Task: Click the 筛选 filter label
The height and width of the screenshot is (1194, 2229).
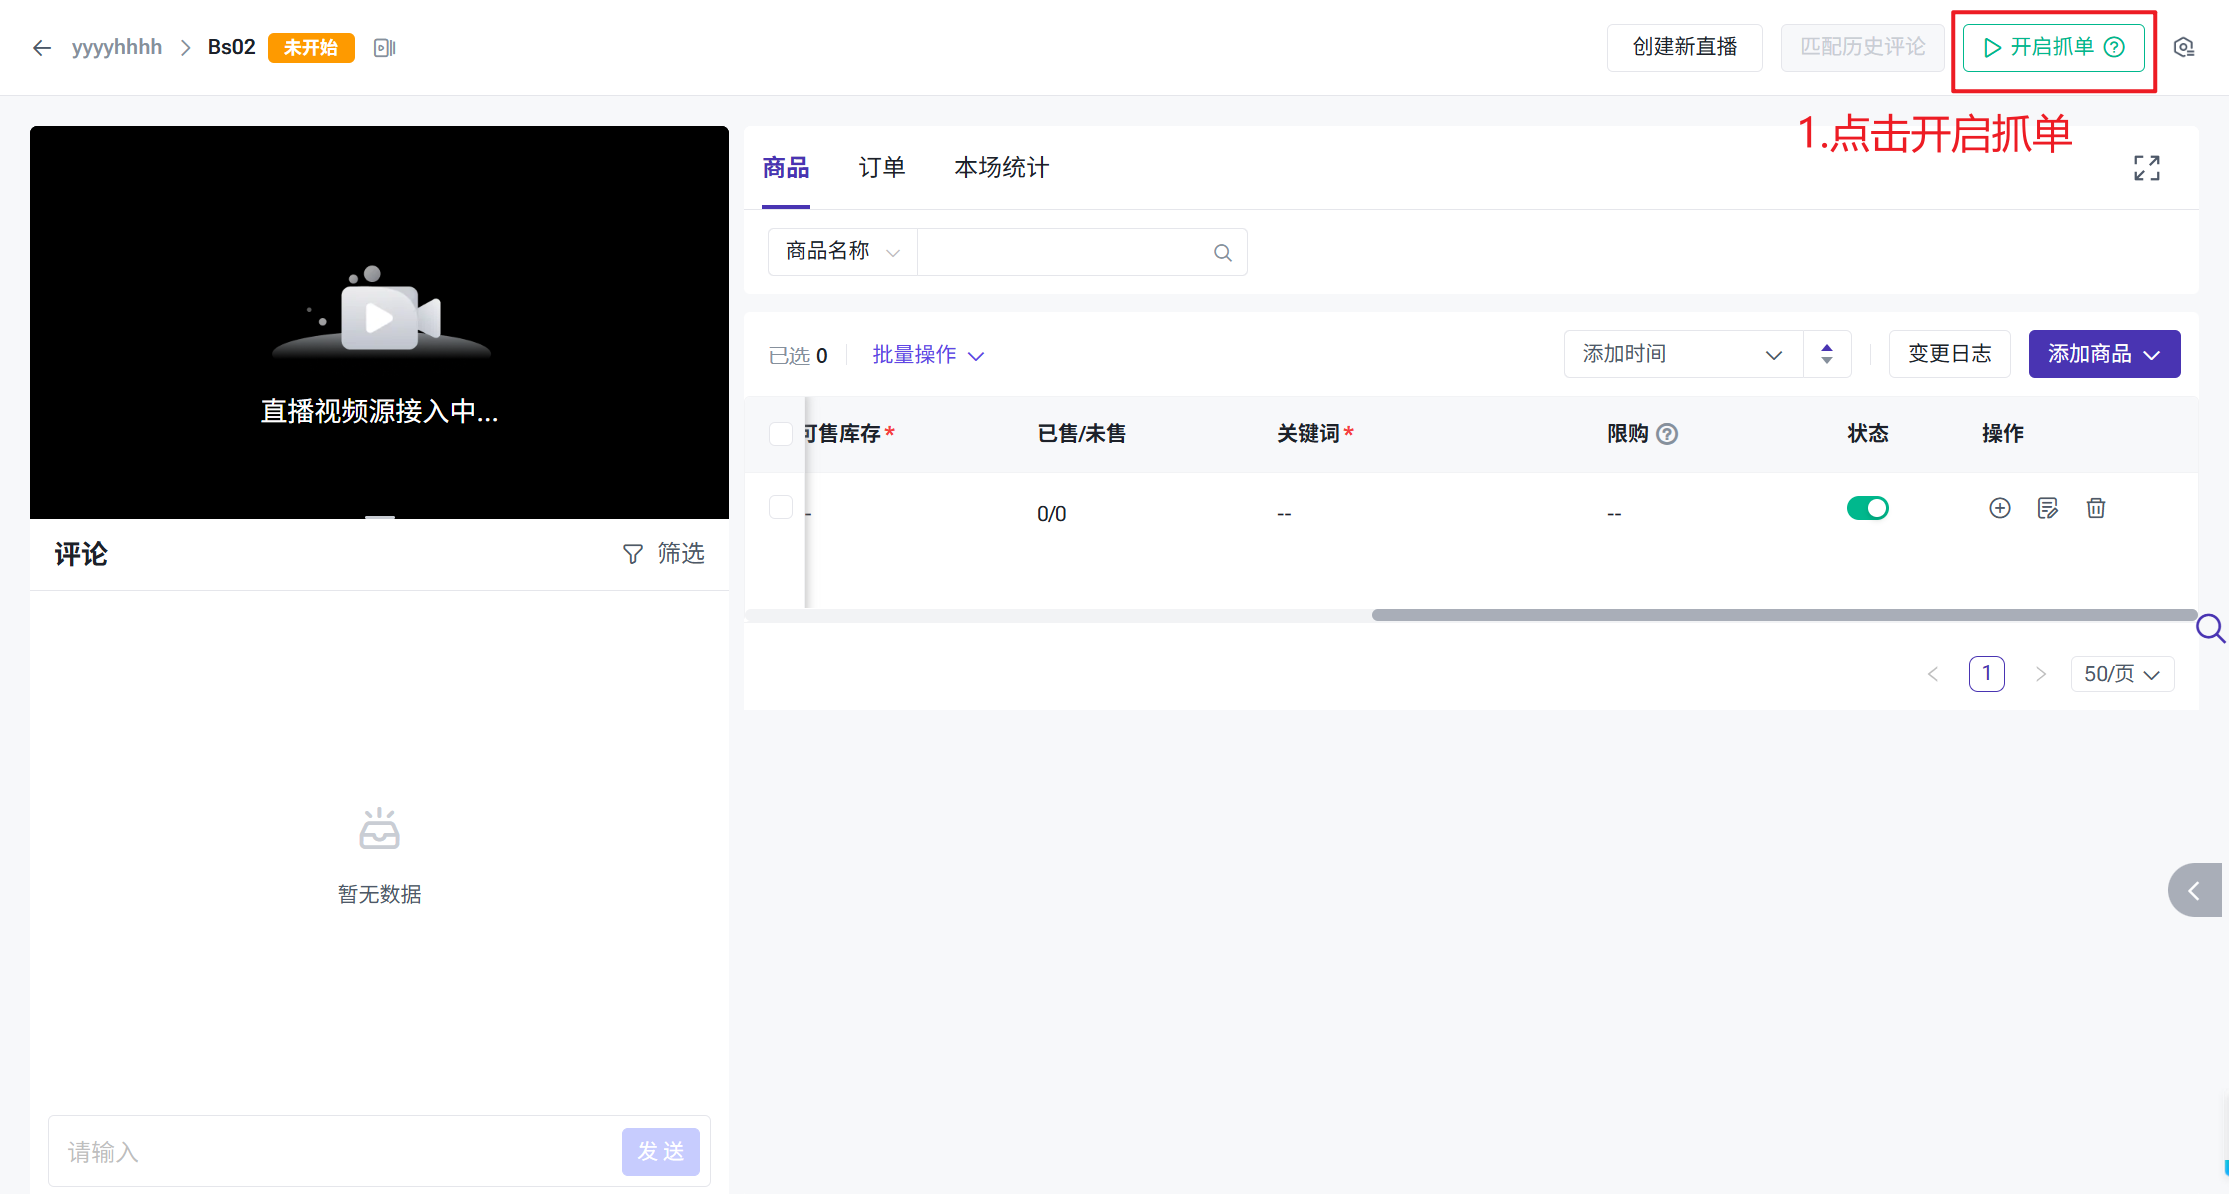Action: (x=681, y=554)
